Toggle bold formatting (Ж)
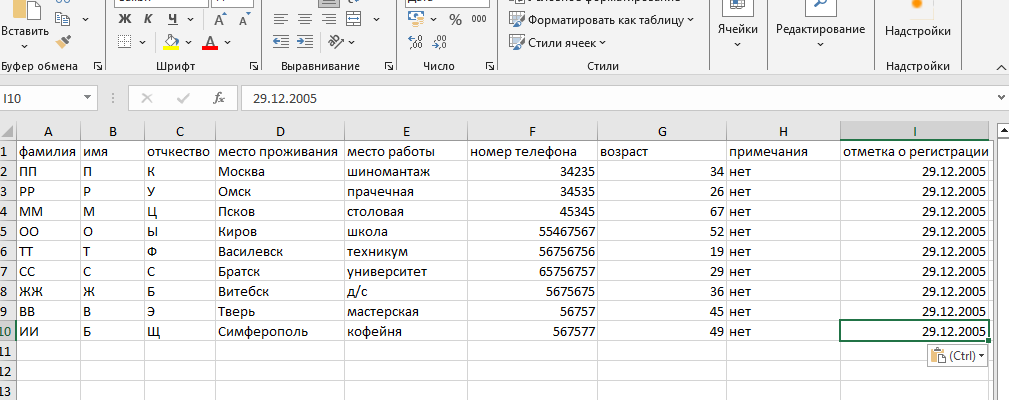 125,19
